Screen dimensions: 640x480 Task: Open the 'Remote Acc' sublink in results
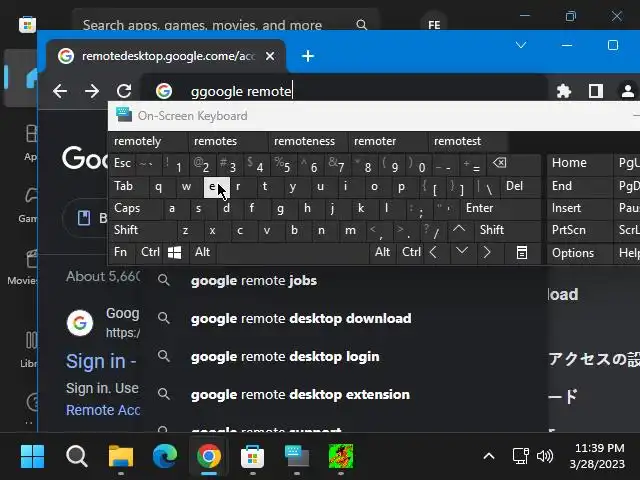[103, 410]
